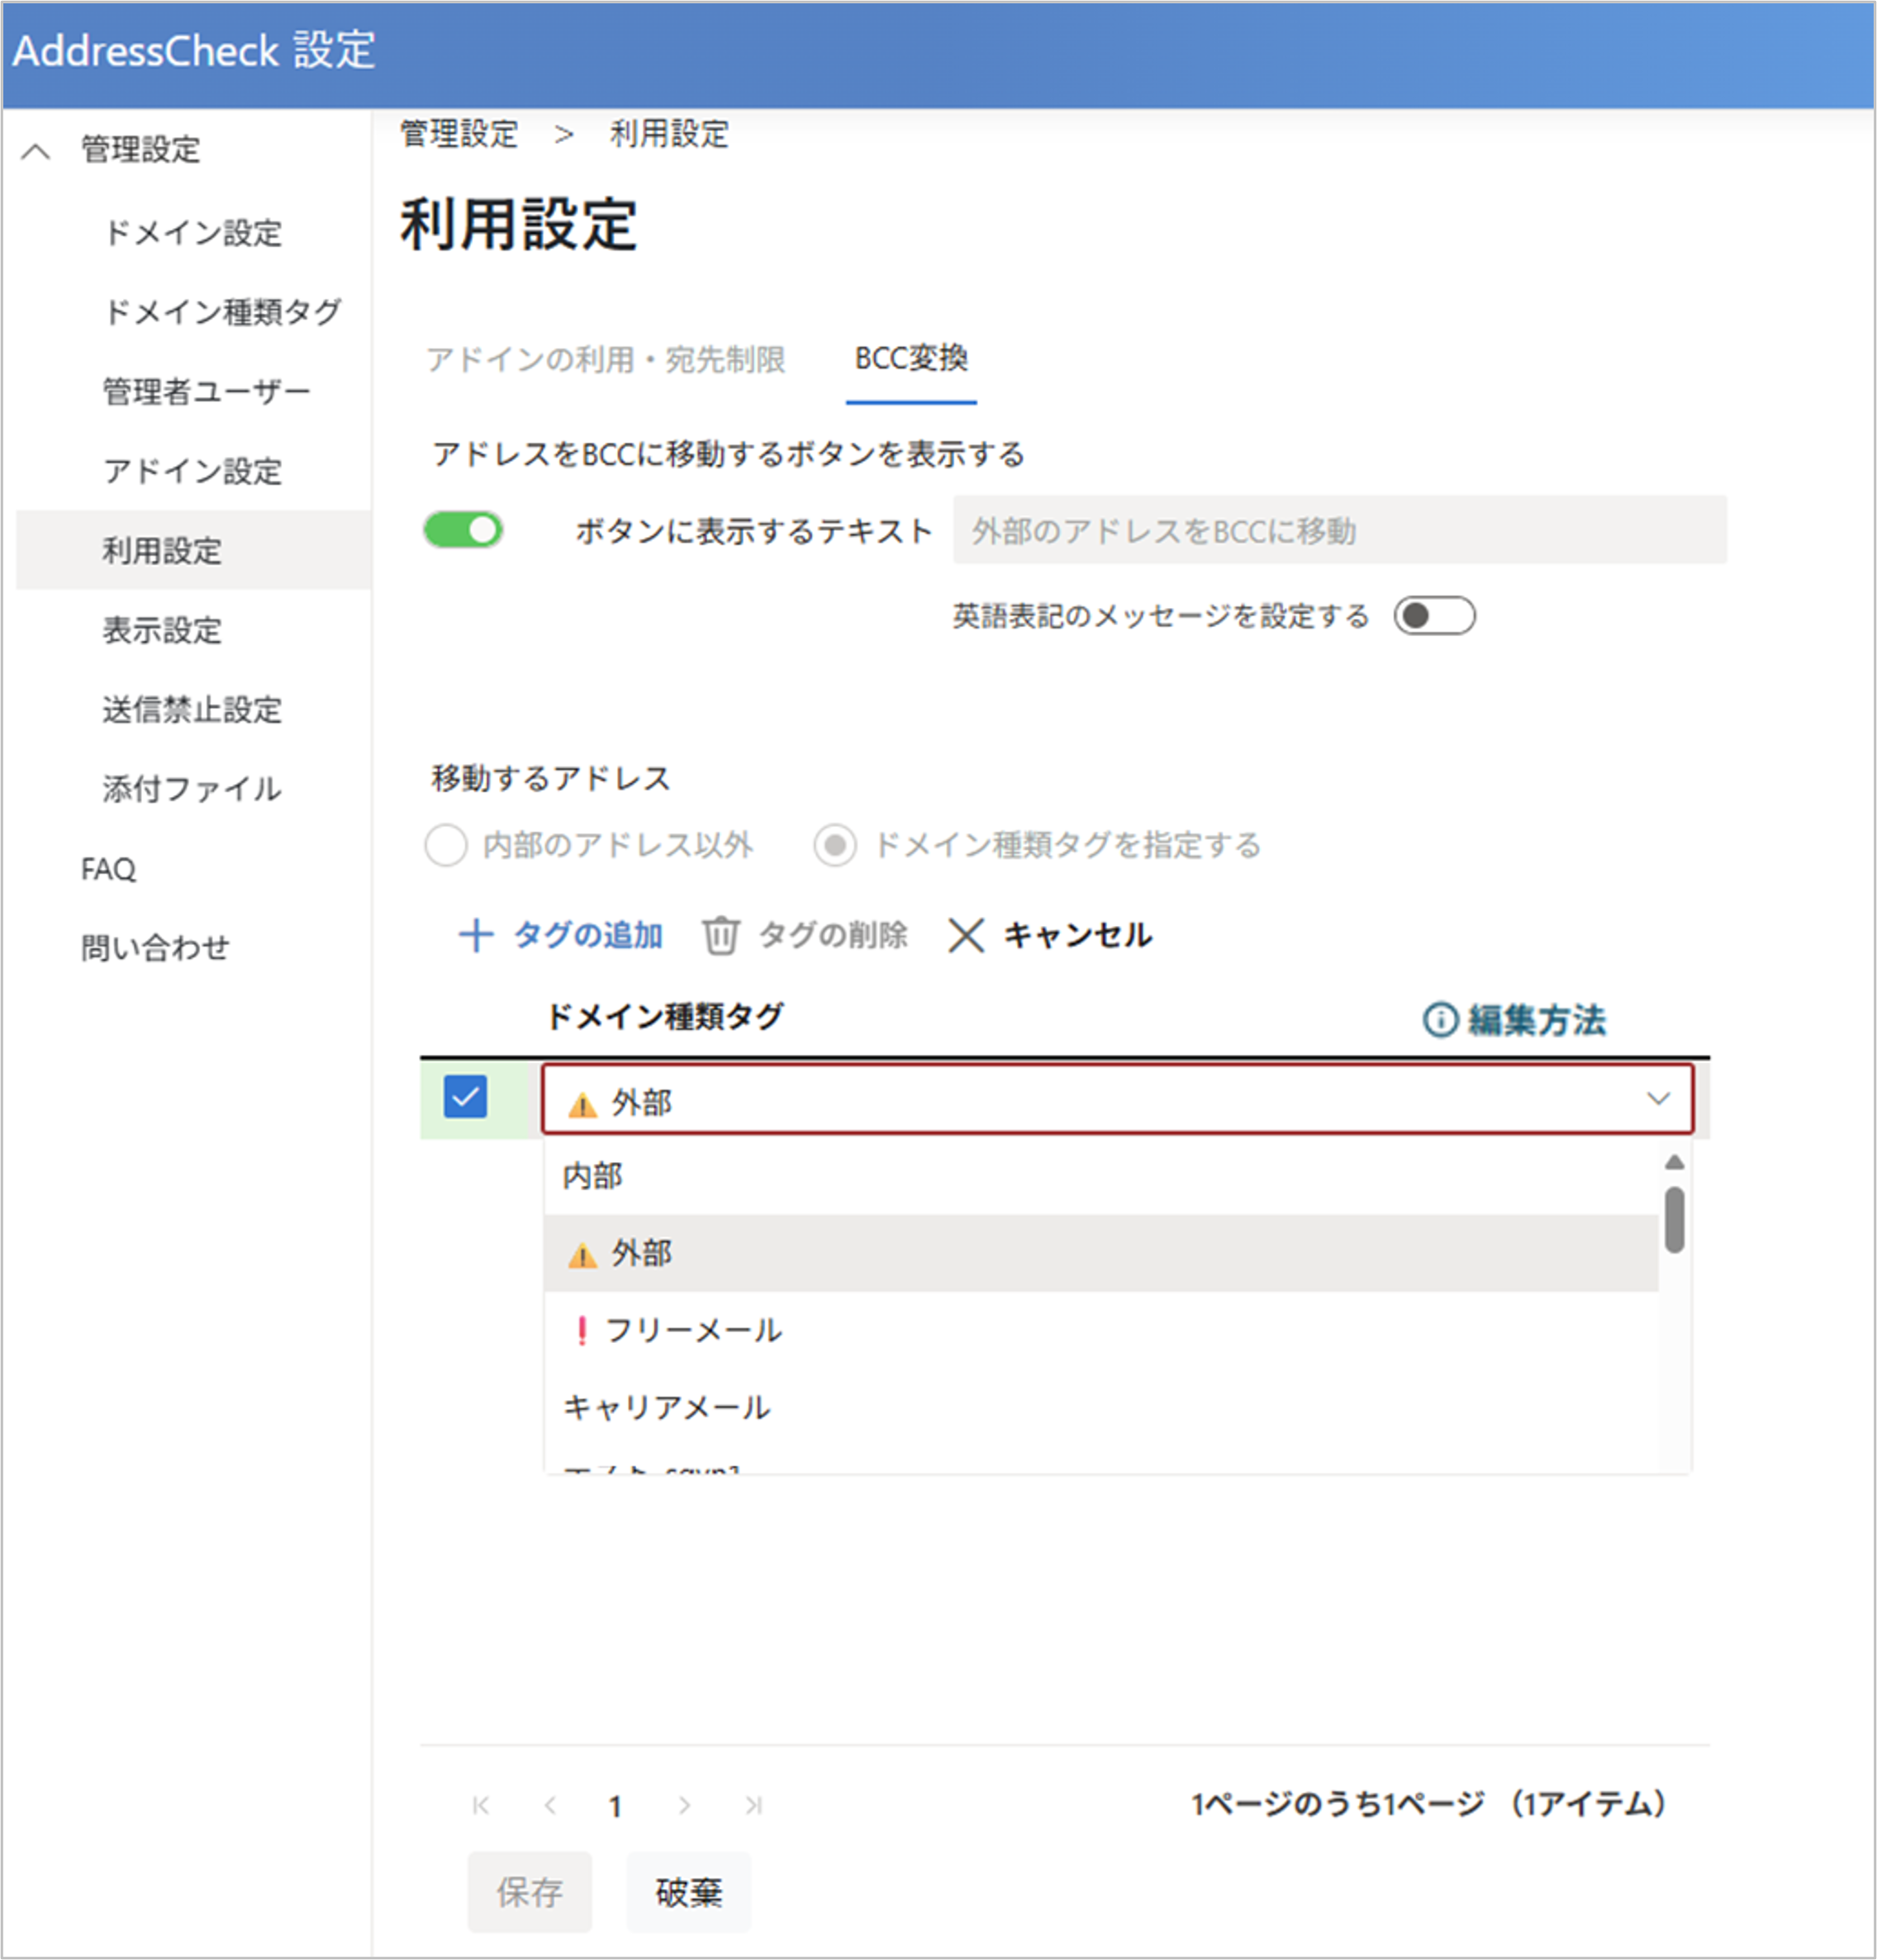The height and width of the screenshot is (1960, 1877).
Task: Go to next page arrow
Action: click(684, 1805)
